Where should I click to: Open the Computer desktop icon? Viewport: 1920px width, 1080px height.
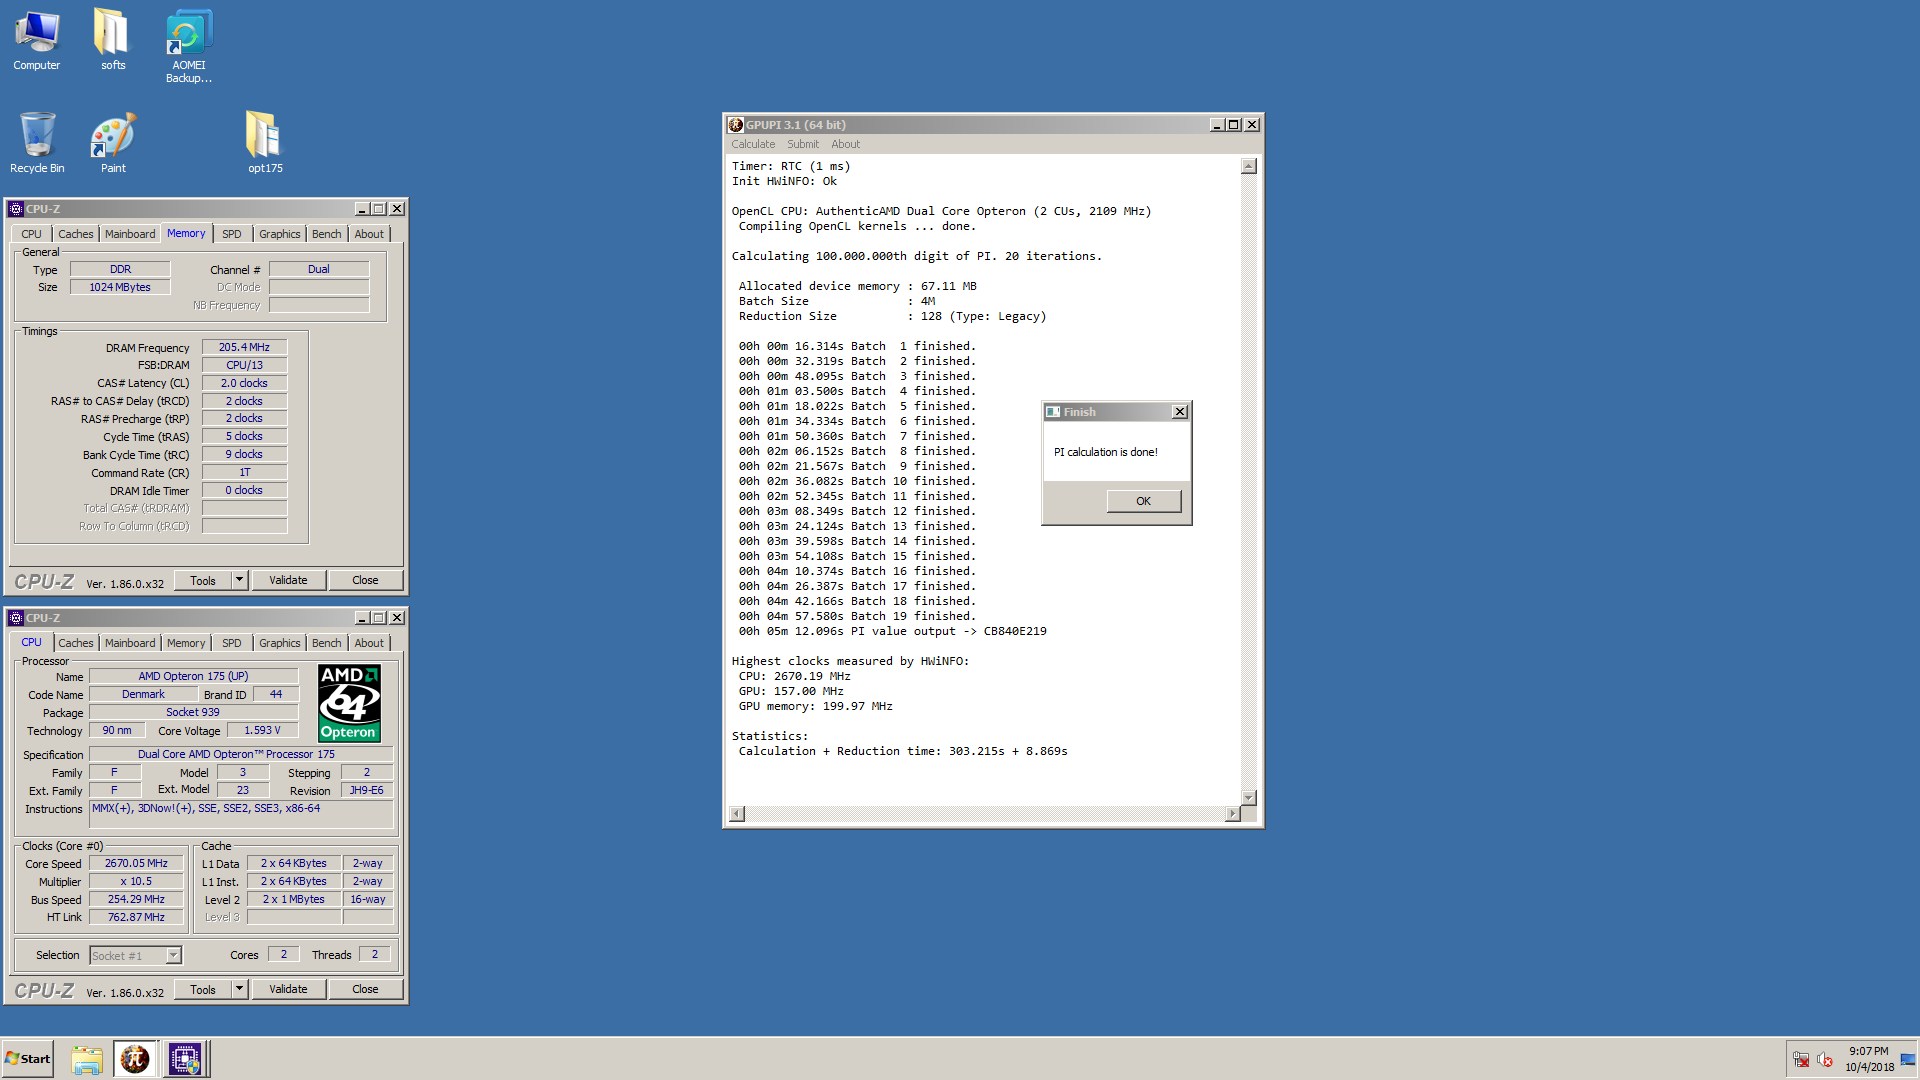click(37, 41)
